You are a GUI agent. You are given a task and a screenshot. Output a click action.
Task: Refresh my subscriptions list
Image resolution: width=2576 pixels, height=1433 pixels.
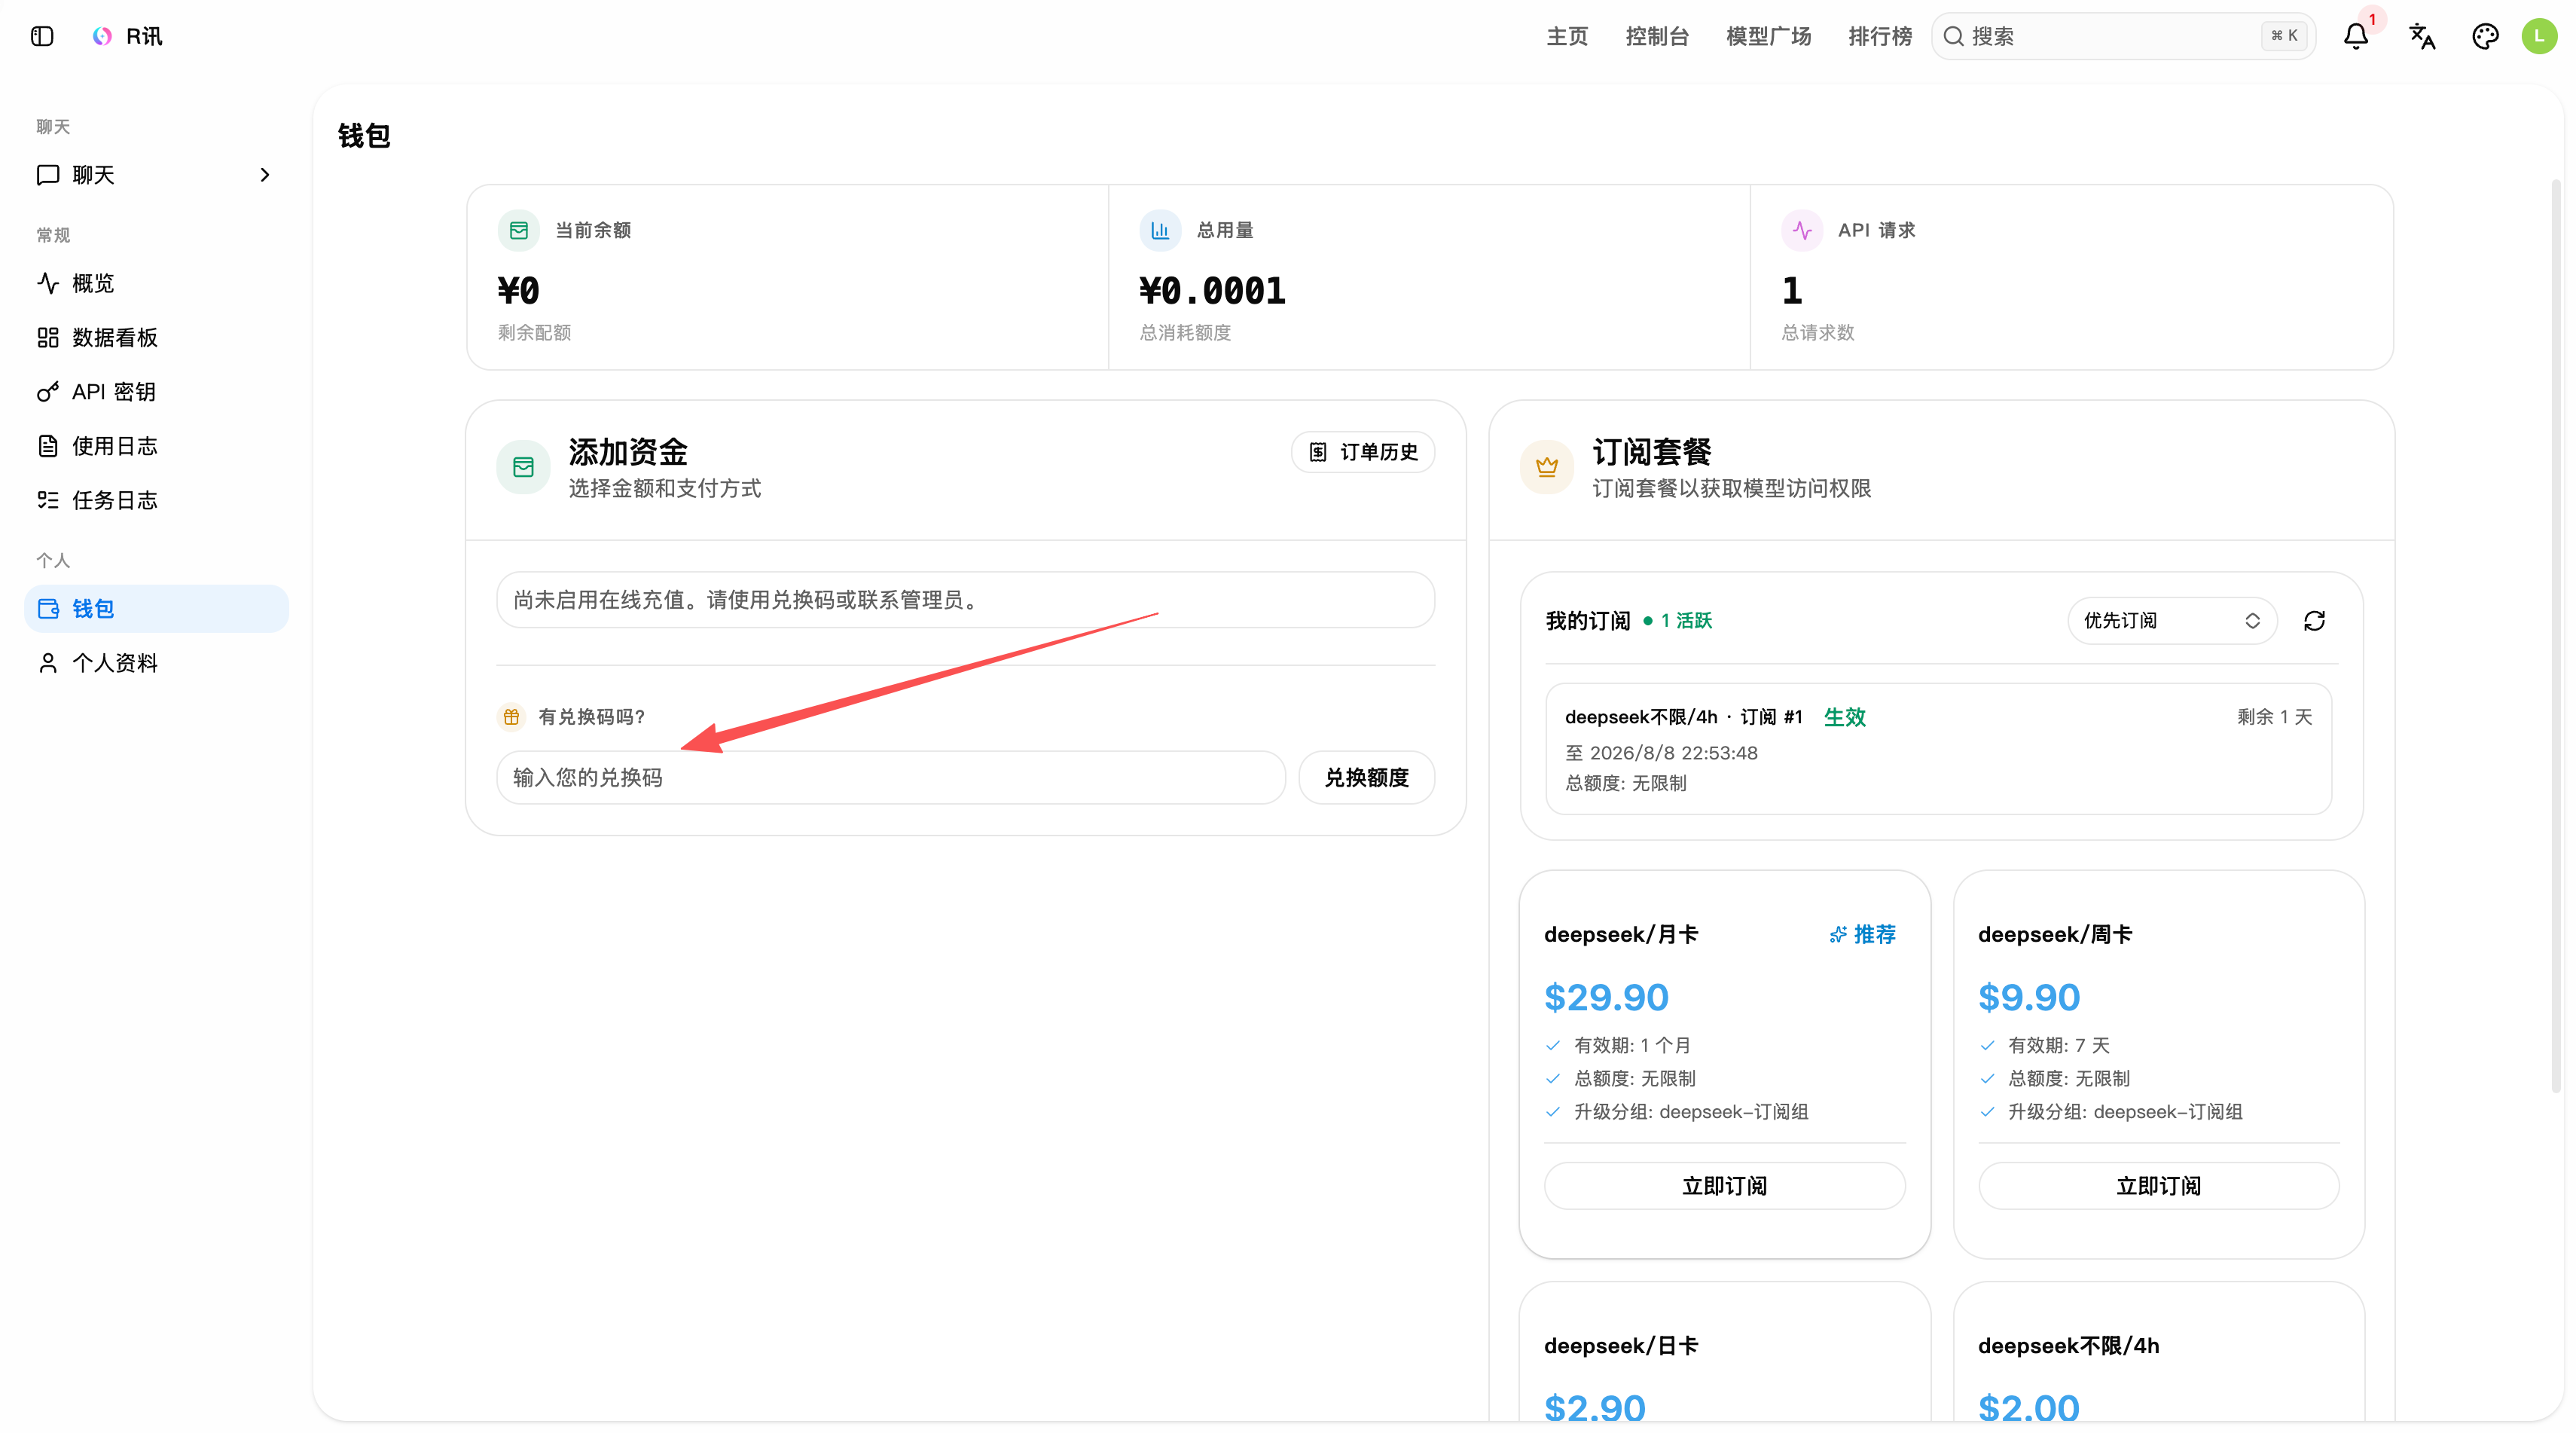pos(2314,621)
